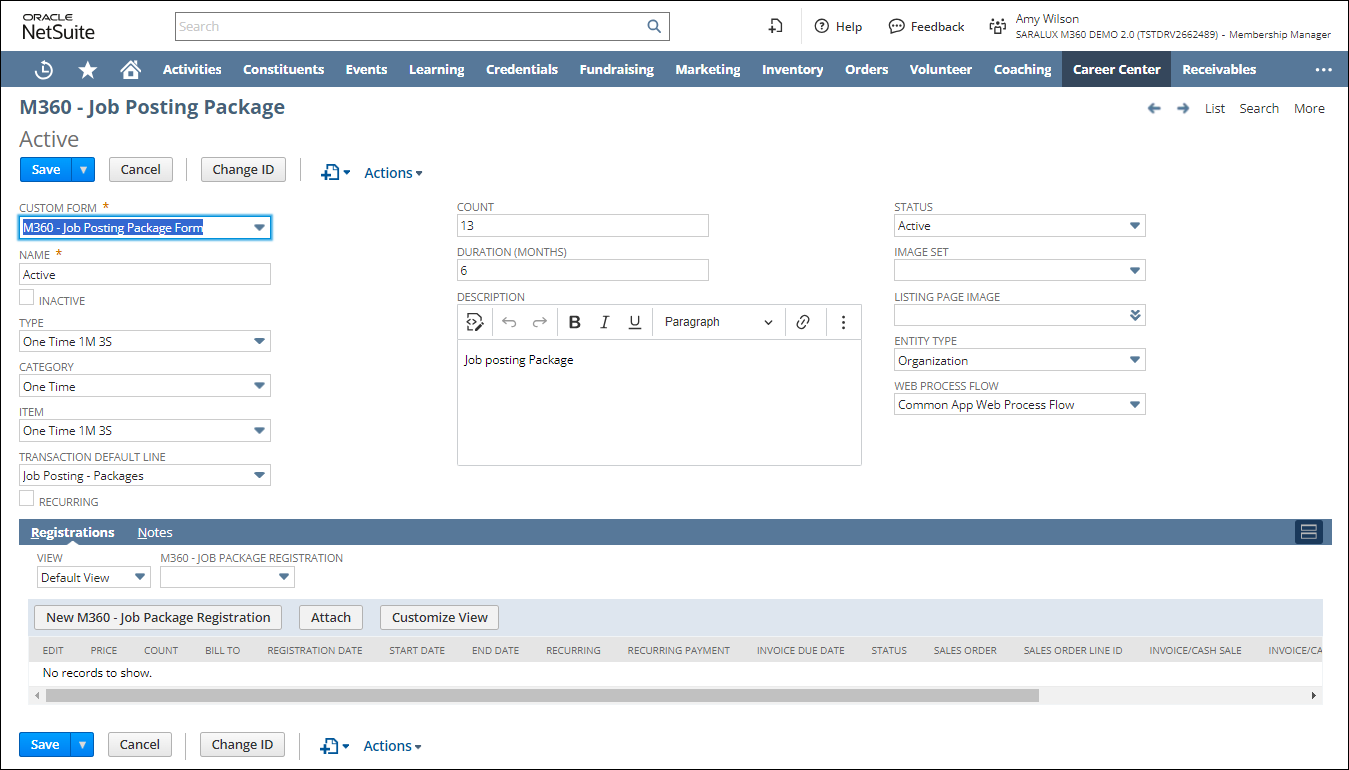Open the Career Center menu
The image size is (1349, 770).
coord(1116,70)
